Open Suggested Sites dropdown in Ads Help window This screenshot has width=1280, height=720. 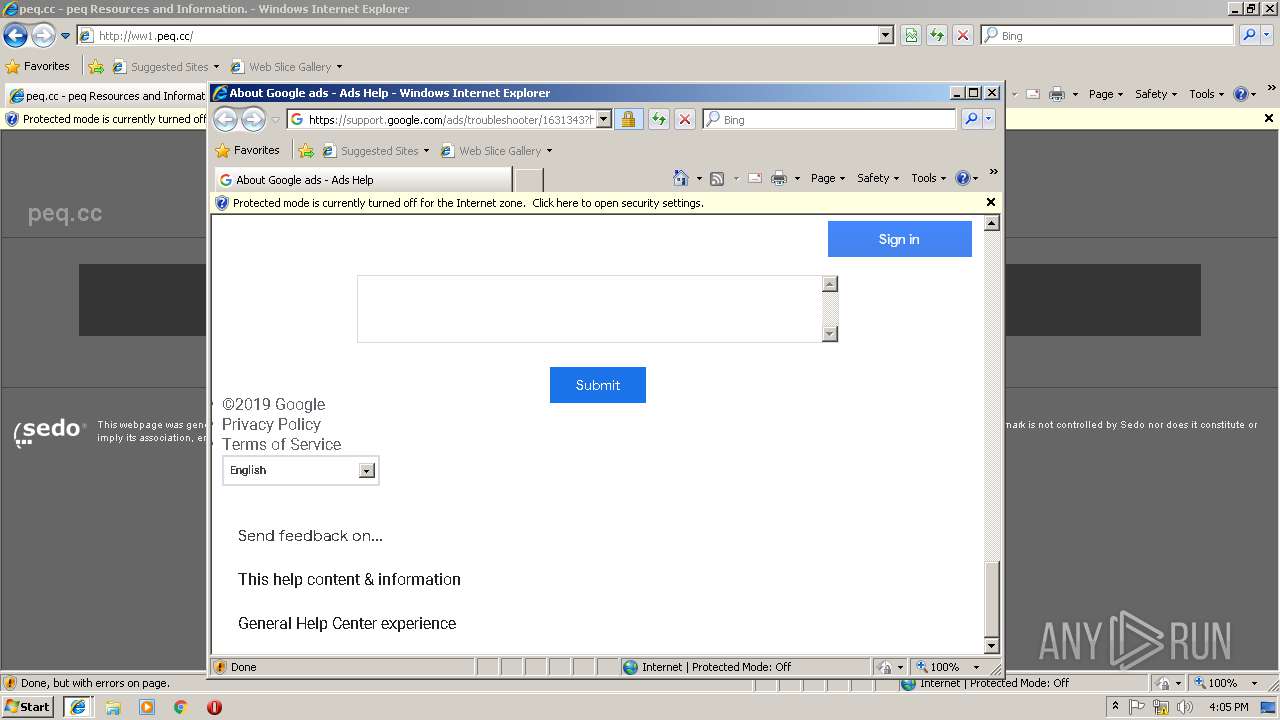tap(426, 151)
